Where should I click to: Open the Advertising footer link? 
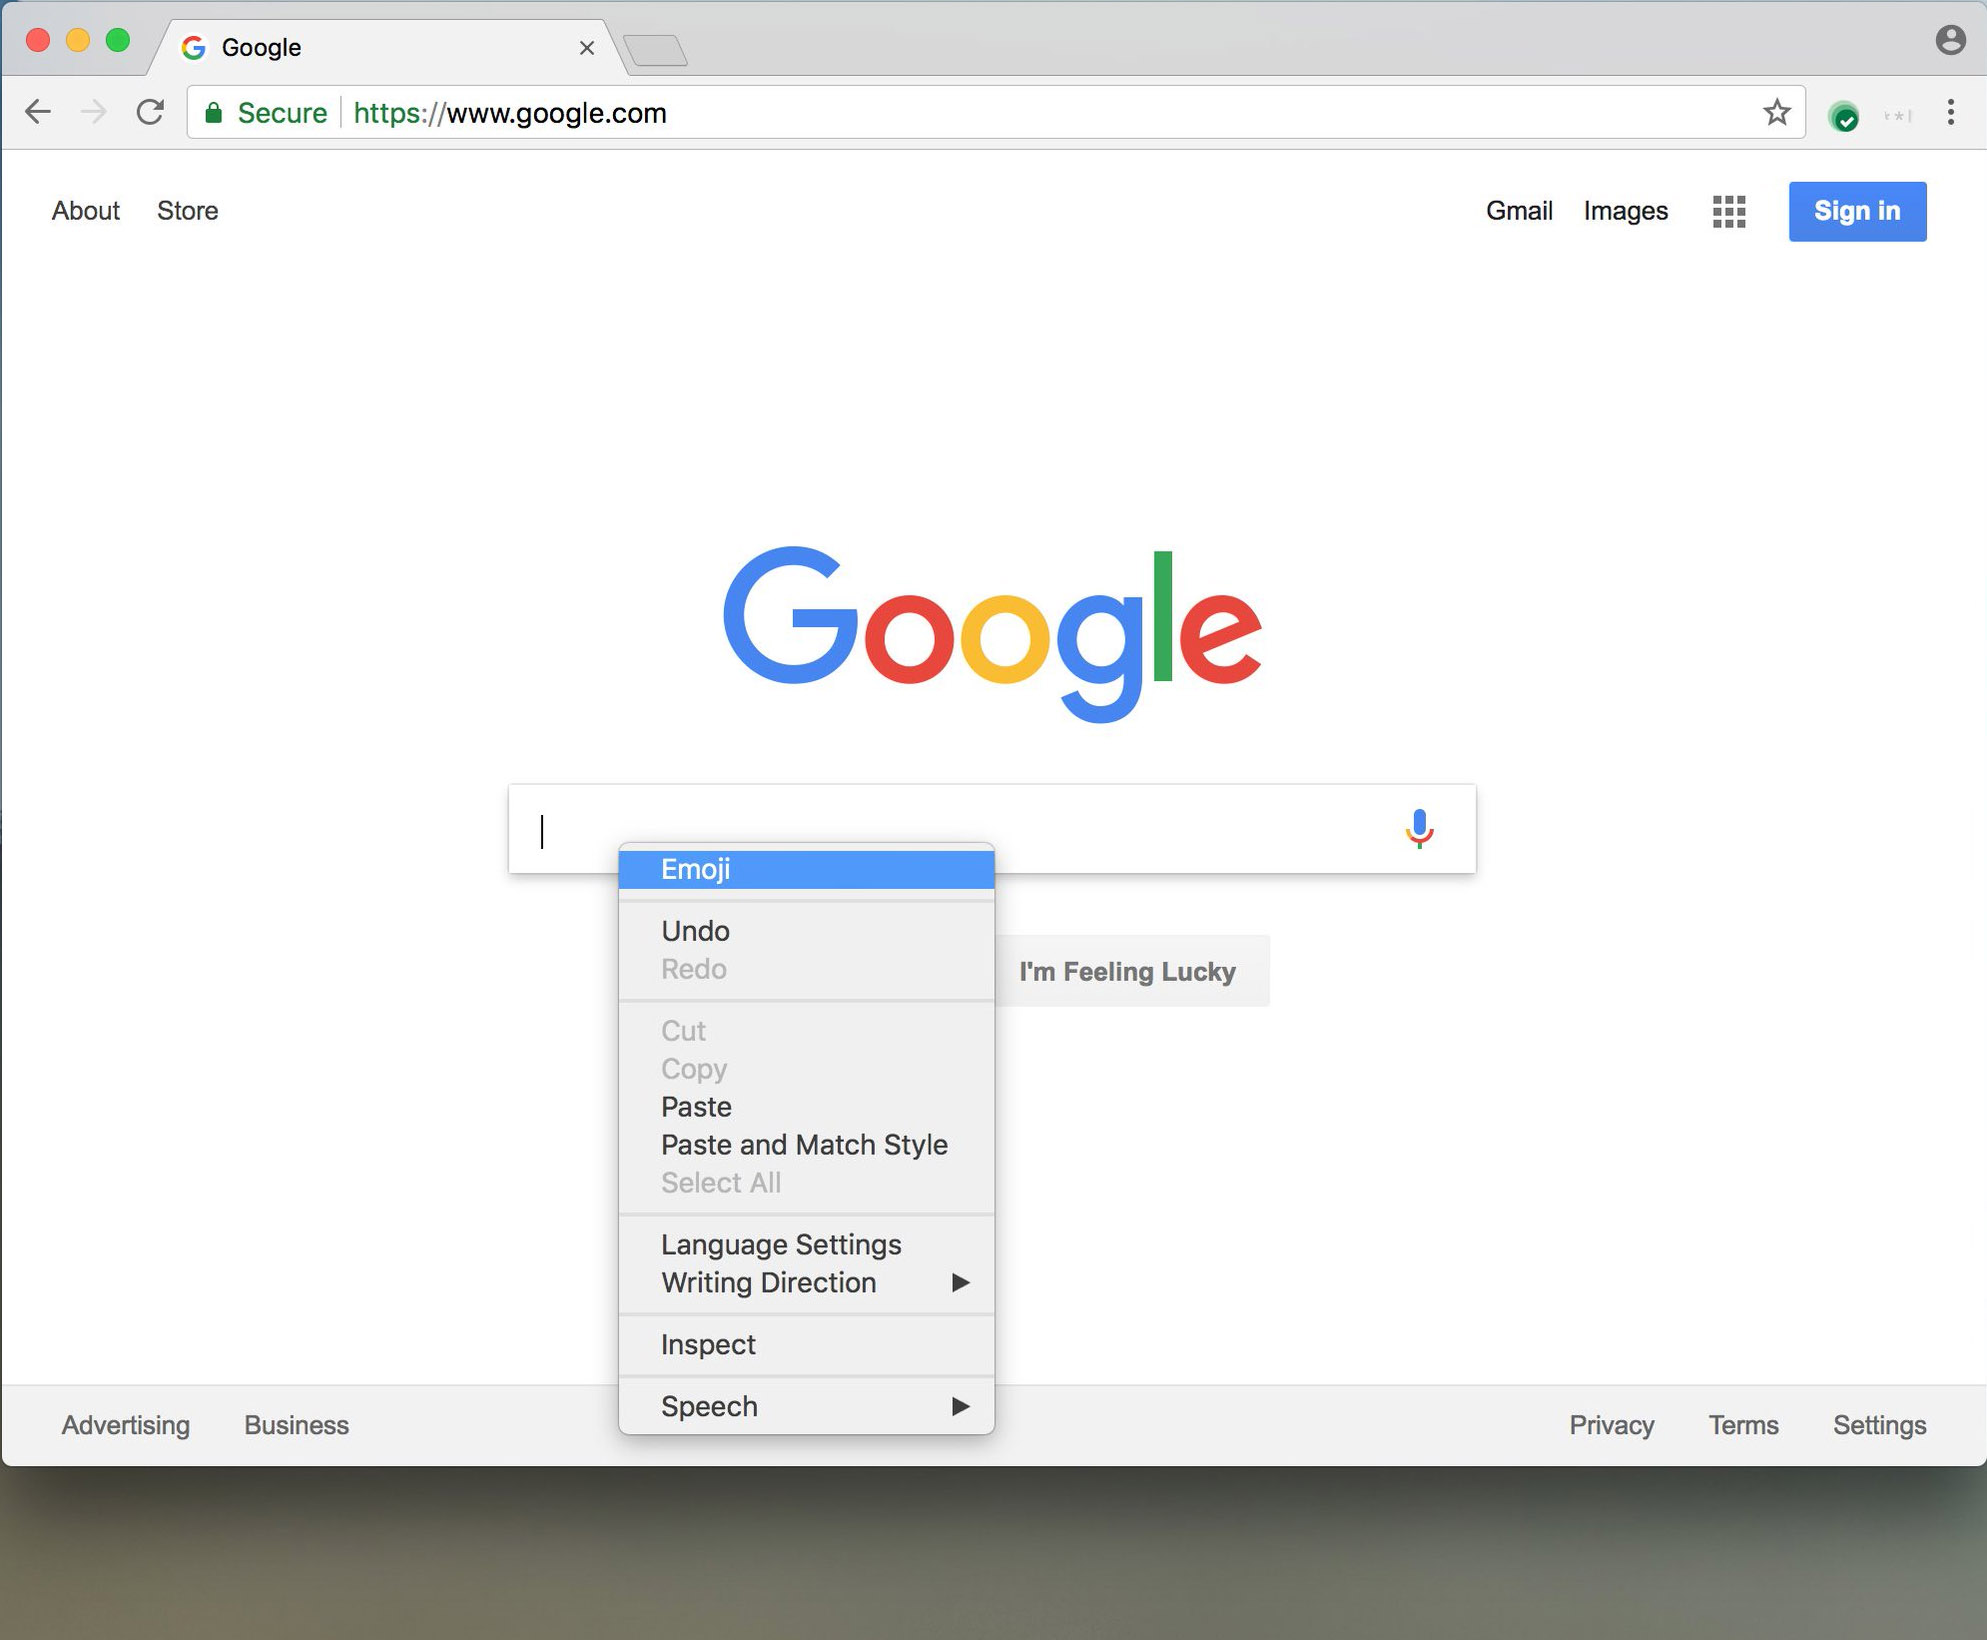pyautogui.click(x=126, y=1425)
